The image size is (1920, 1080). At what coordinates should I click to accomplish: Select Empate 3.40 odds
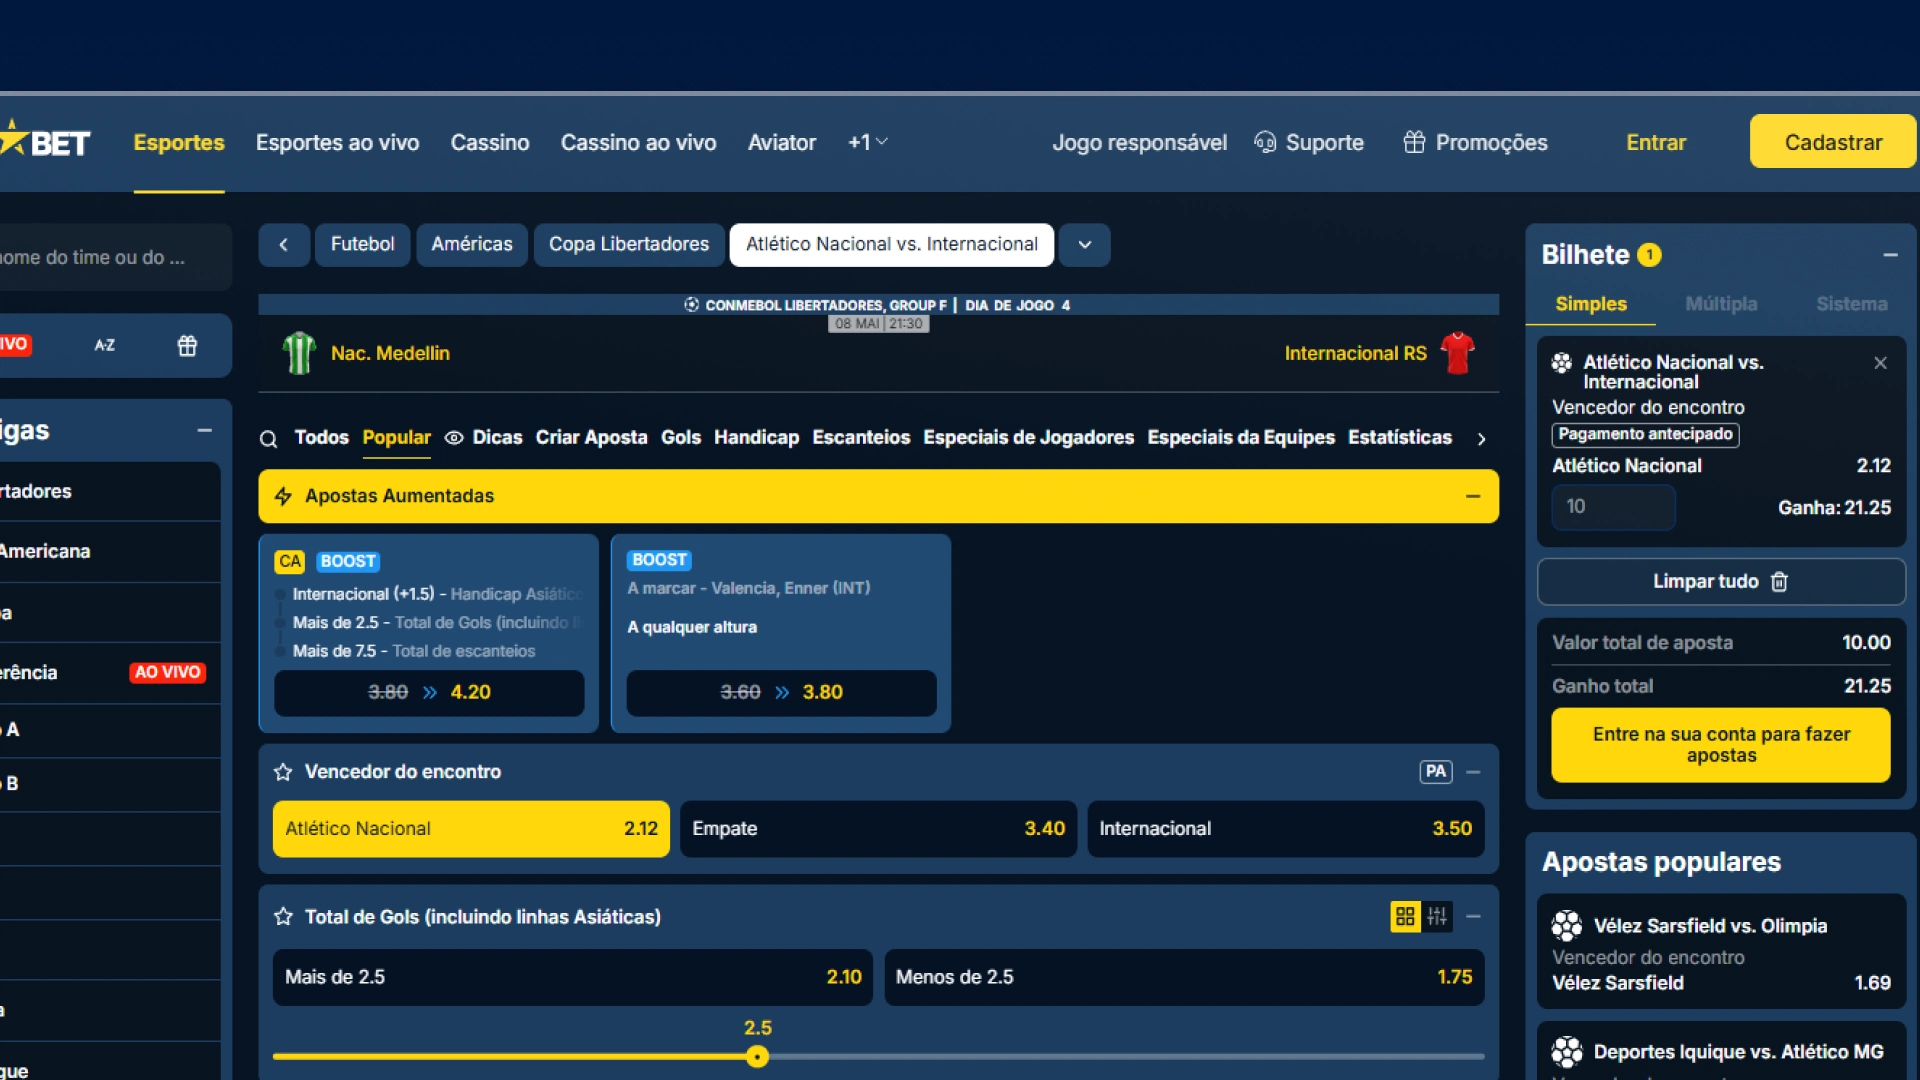tap(878, 829)
